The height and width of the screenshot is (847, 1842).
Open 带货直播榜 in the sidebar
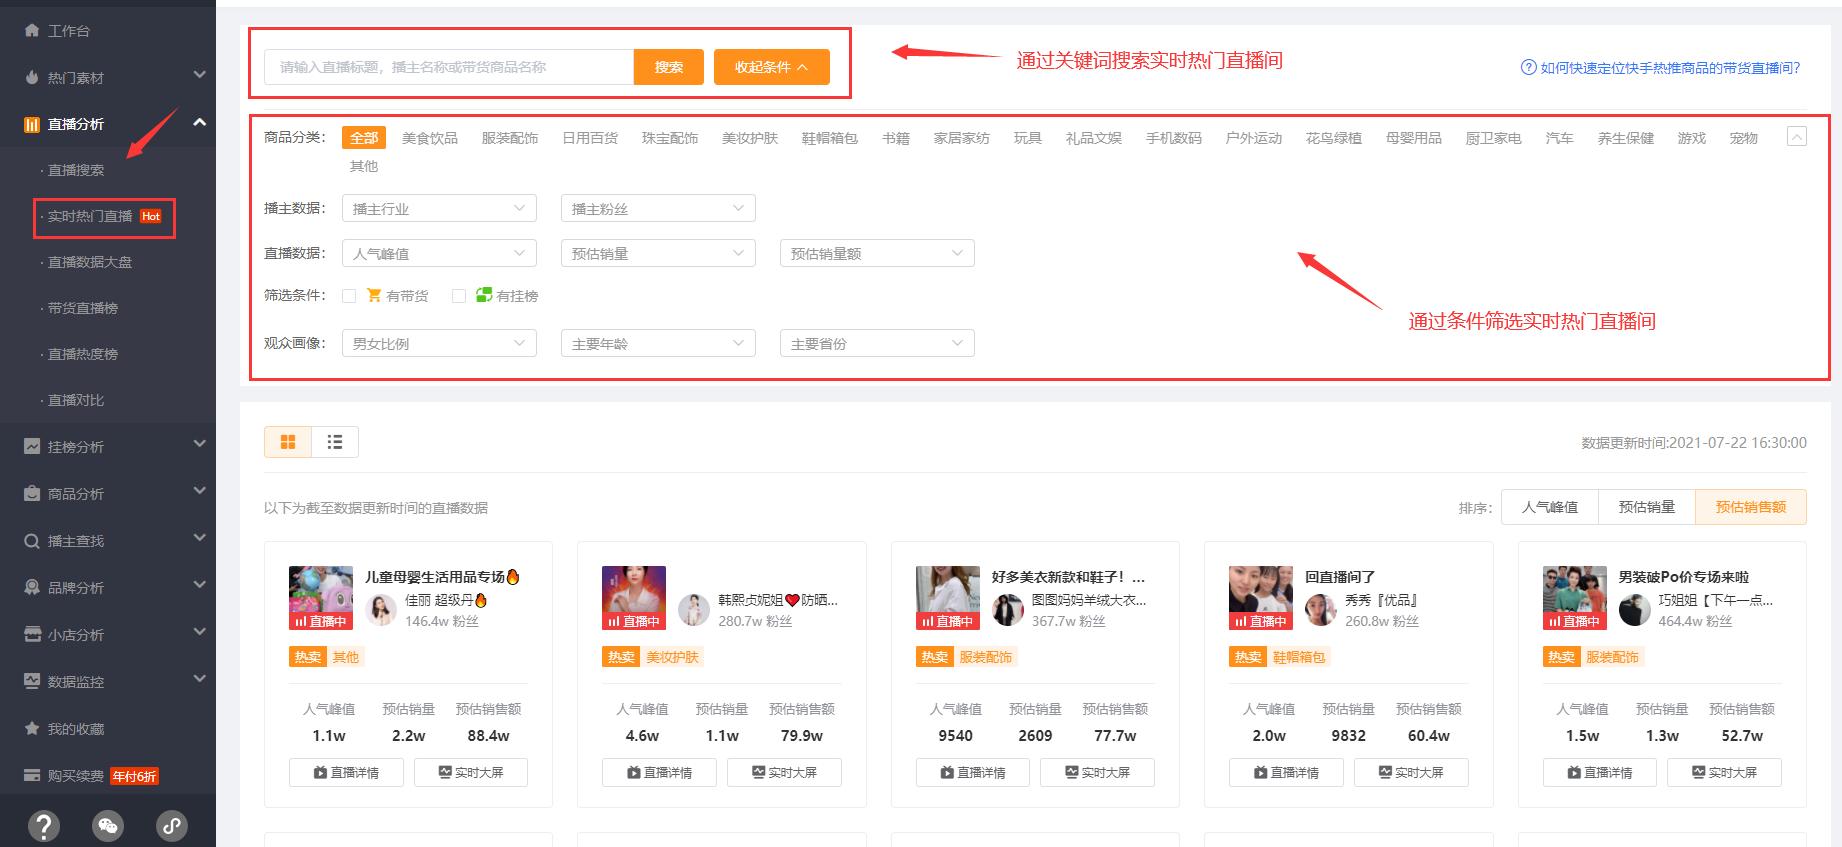coord(83,308)
